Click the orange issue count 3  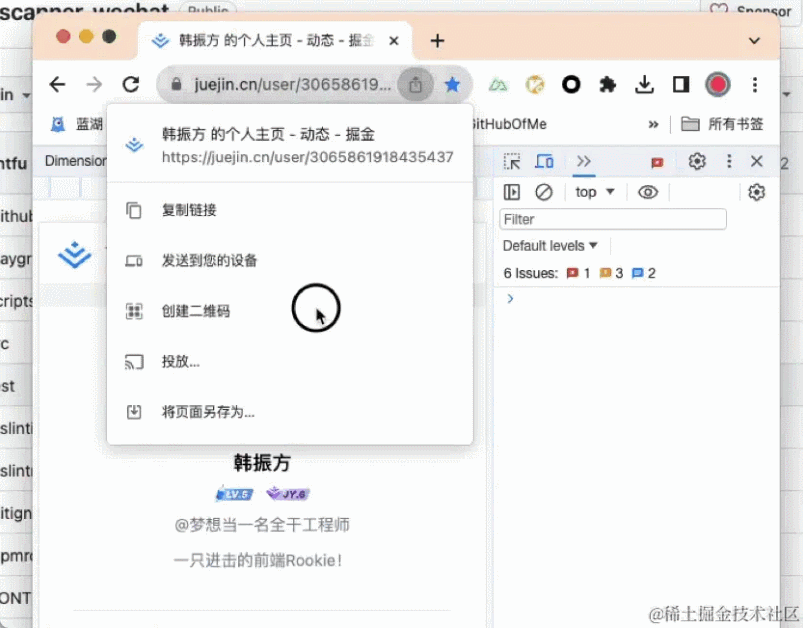coord(611,274)
